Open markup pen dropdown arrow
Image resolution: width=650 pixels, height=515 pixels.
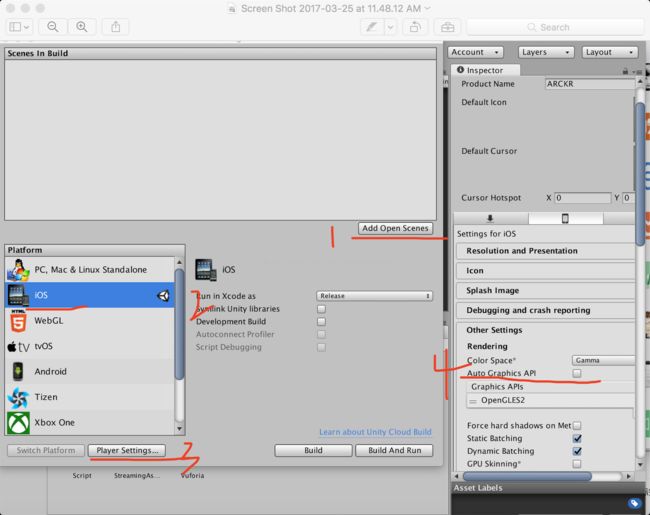[x=390, y=27]
